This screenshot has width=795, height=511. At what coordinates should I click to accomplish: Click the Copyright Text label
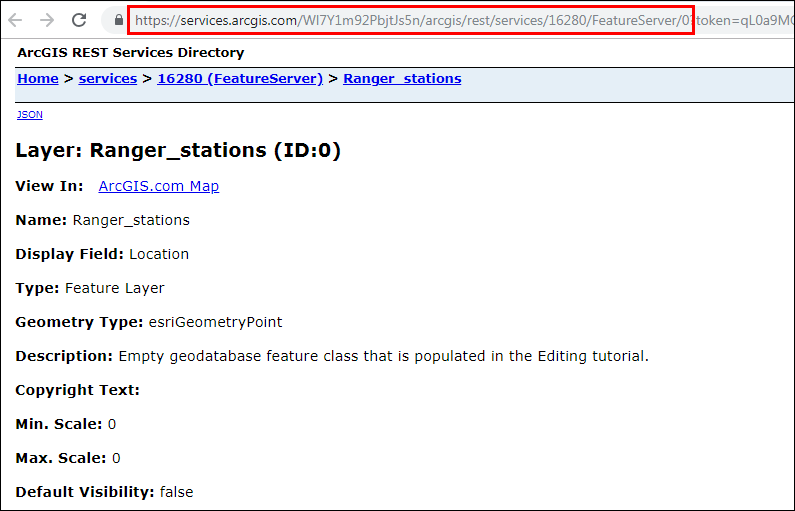coord(78,390)
